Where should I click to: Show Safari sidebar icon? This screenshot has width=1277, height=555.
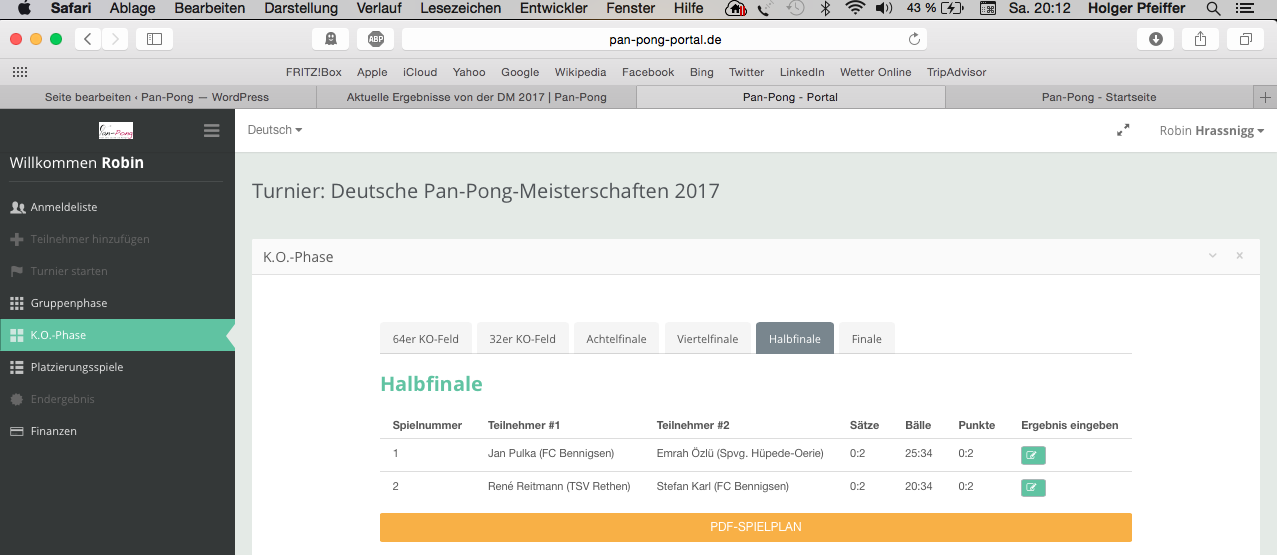click(154, 39)
